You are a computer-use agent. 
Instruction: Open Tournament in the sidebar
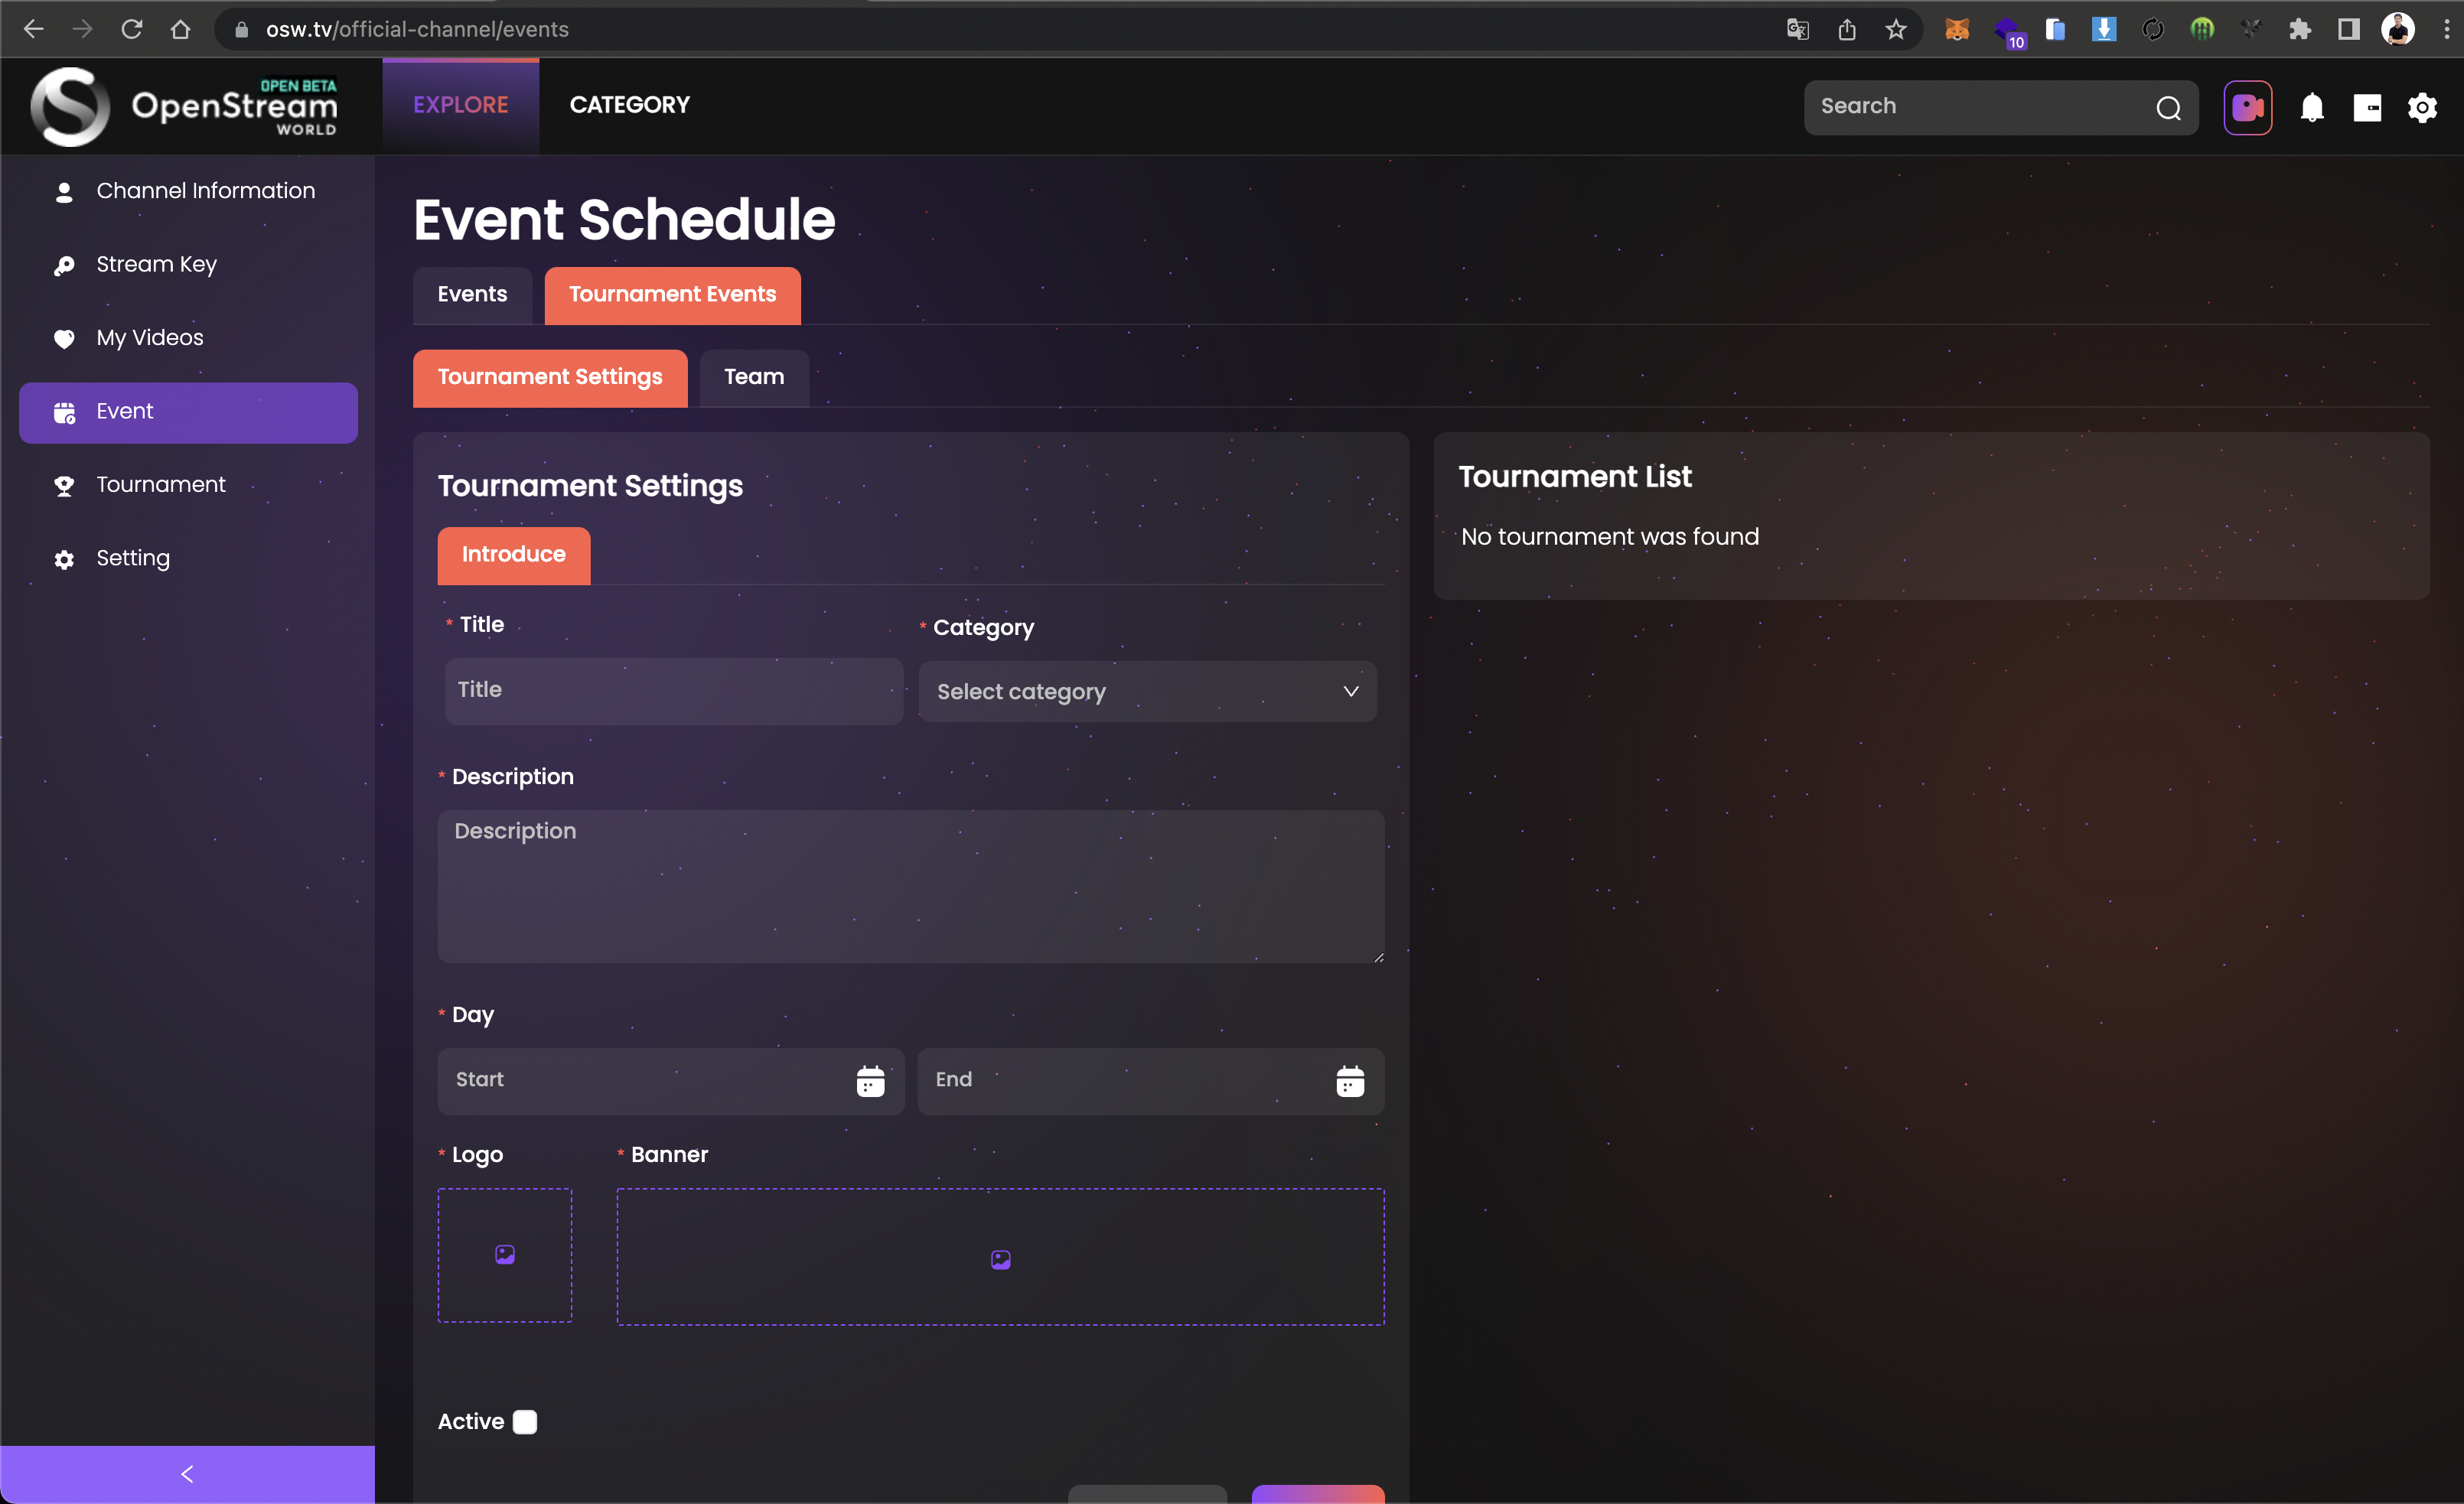[x=188, y=485]
